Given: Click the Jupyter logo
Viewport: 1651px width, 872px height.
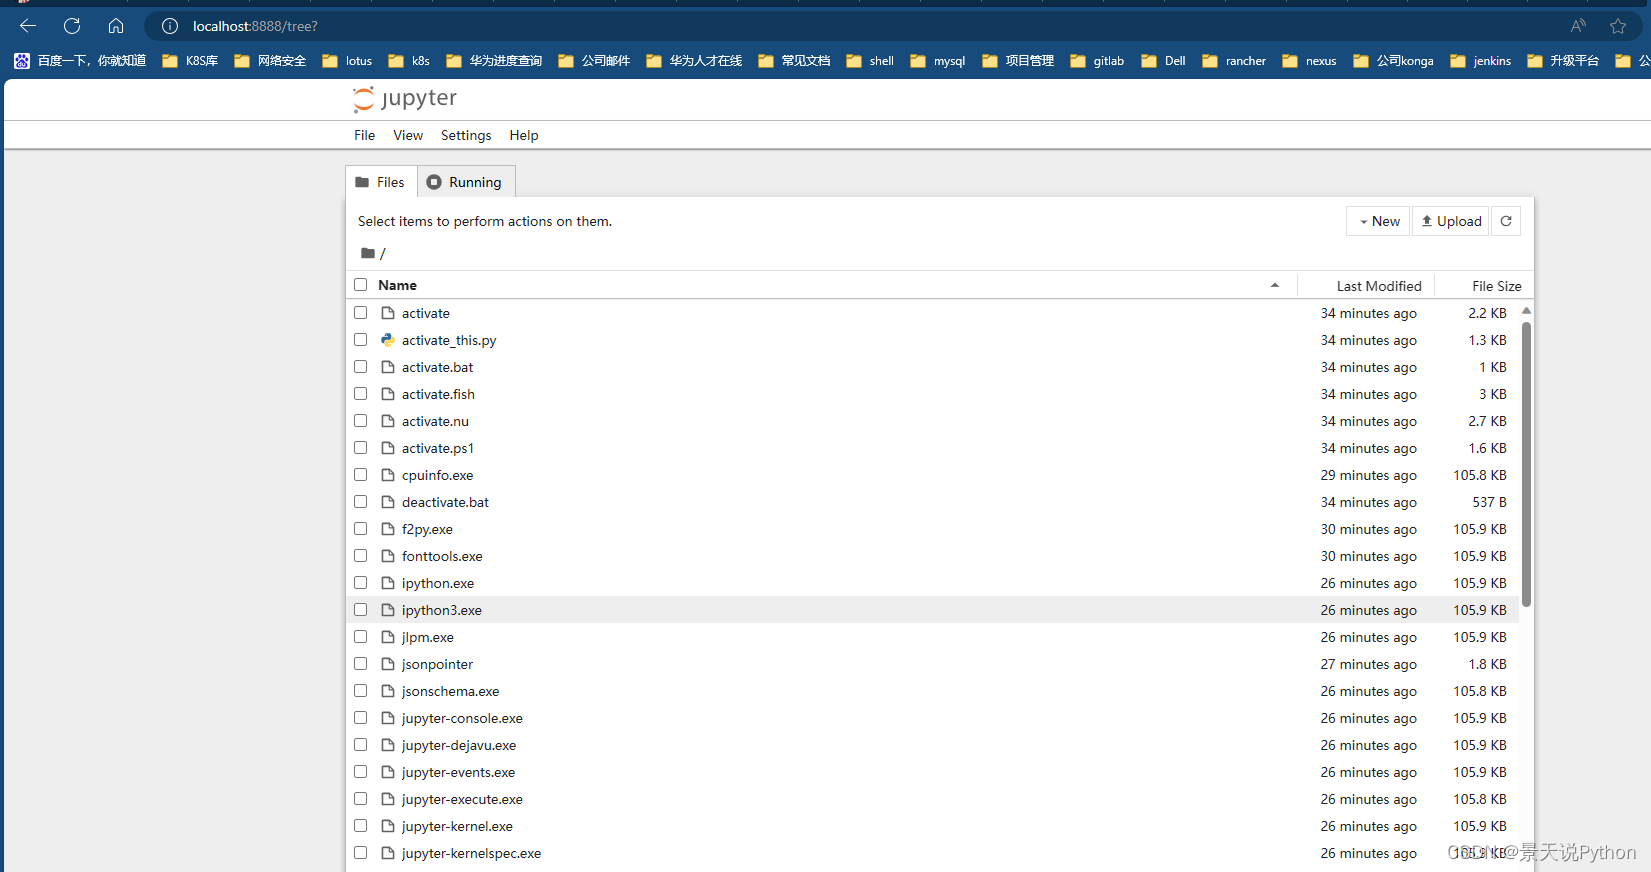Looking at the screenshot, I should coord(405,98).
